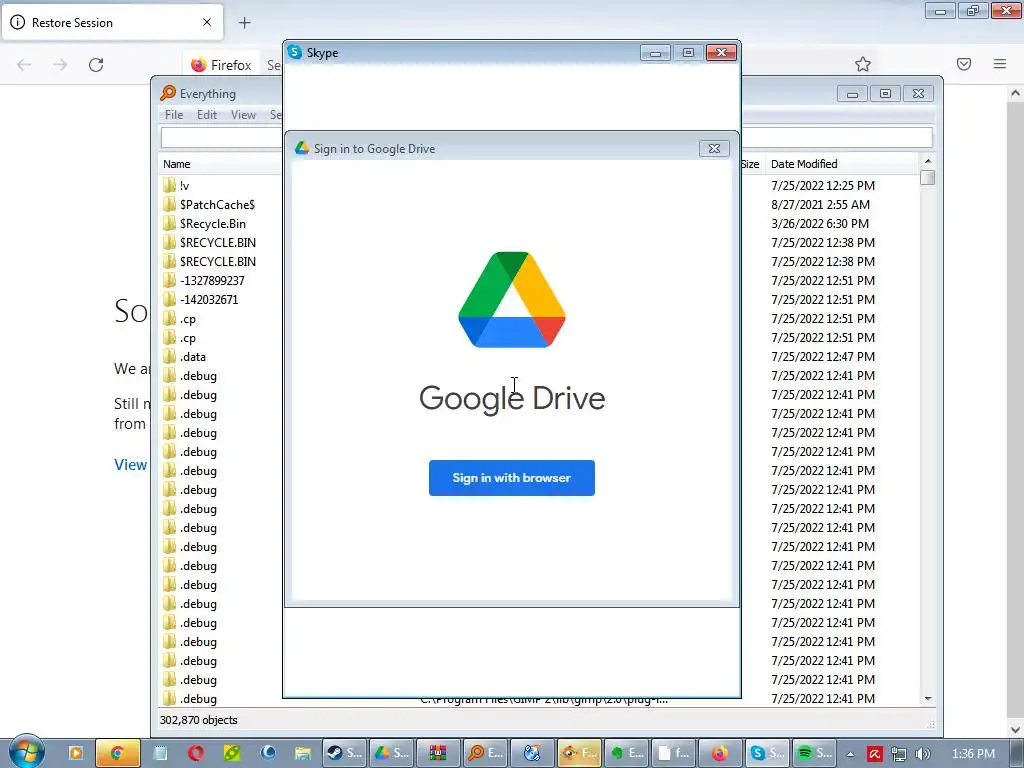Click the 302,870 objects status text
The height and width of the screenshot is (768, 1024).
coord(199,720)
